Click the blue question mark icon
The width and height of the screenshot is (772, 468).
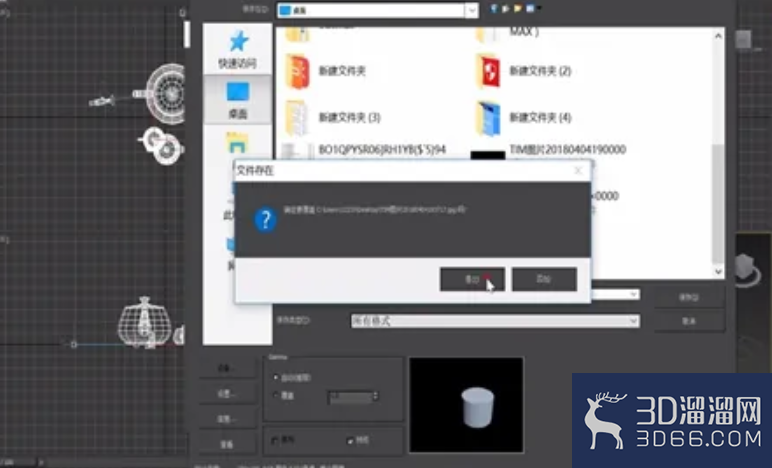(265, 219)
